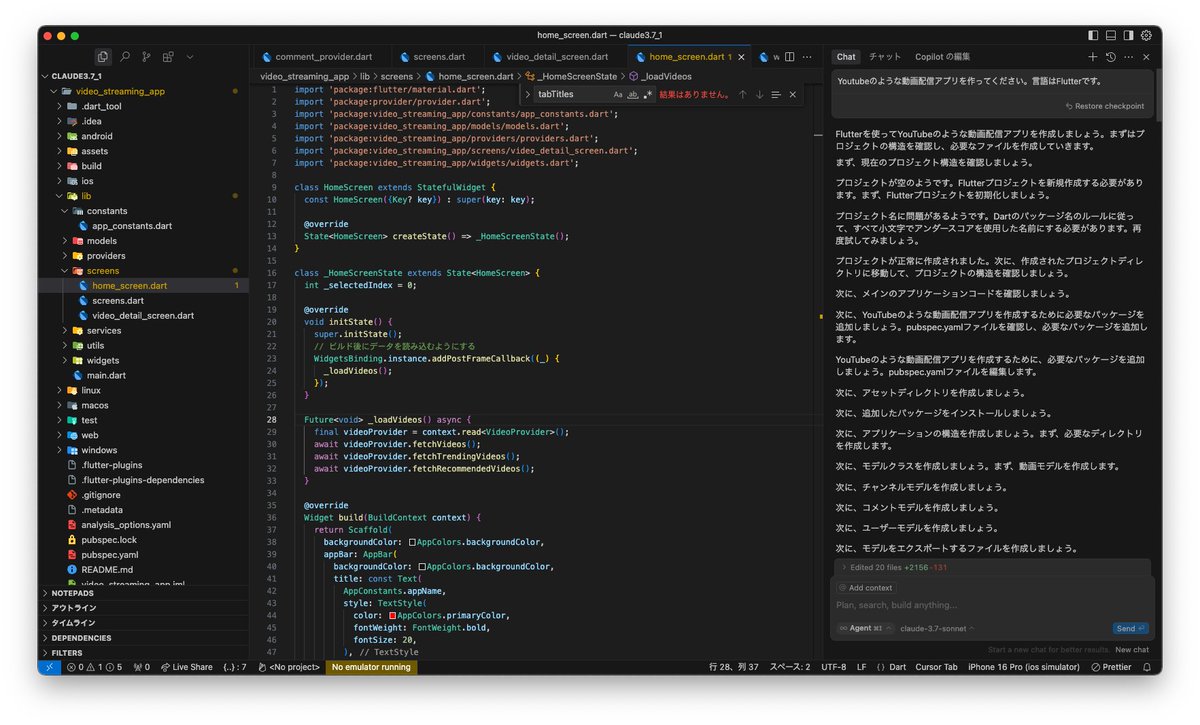Expand the android folder

(x=143, y=136)
